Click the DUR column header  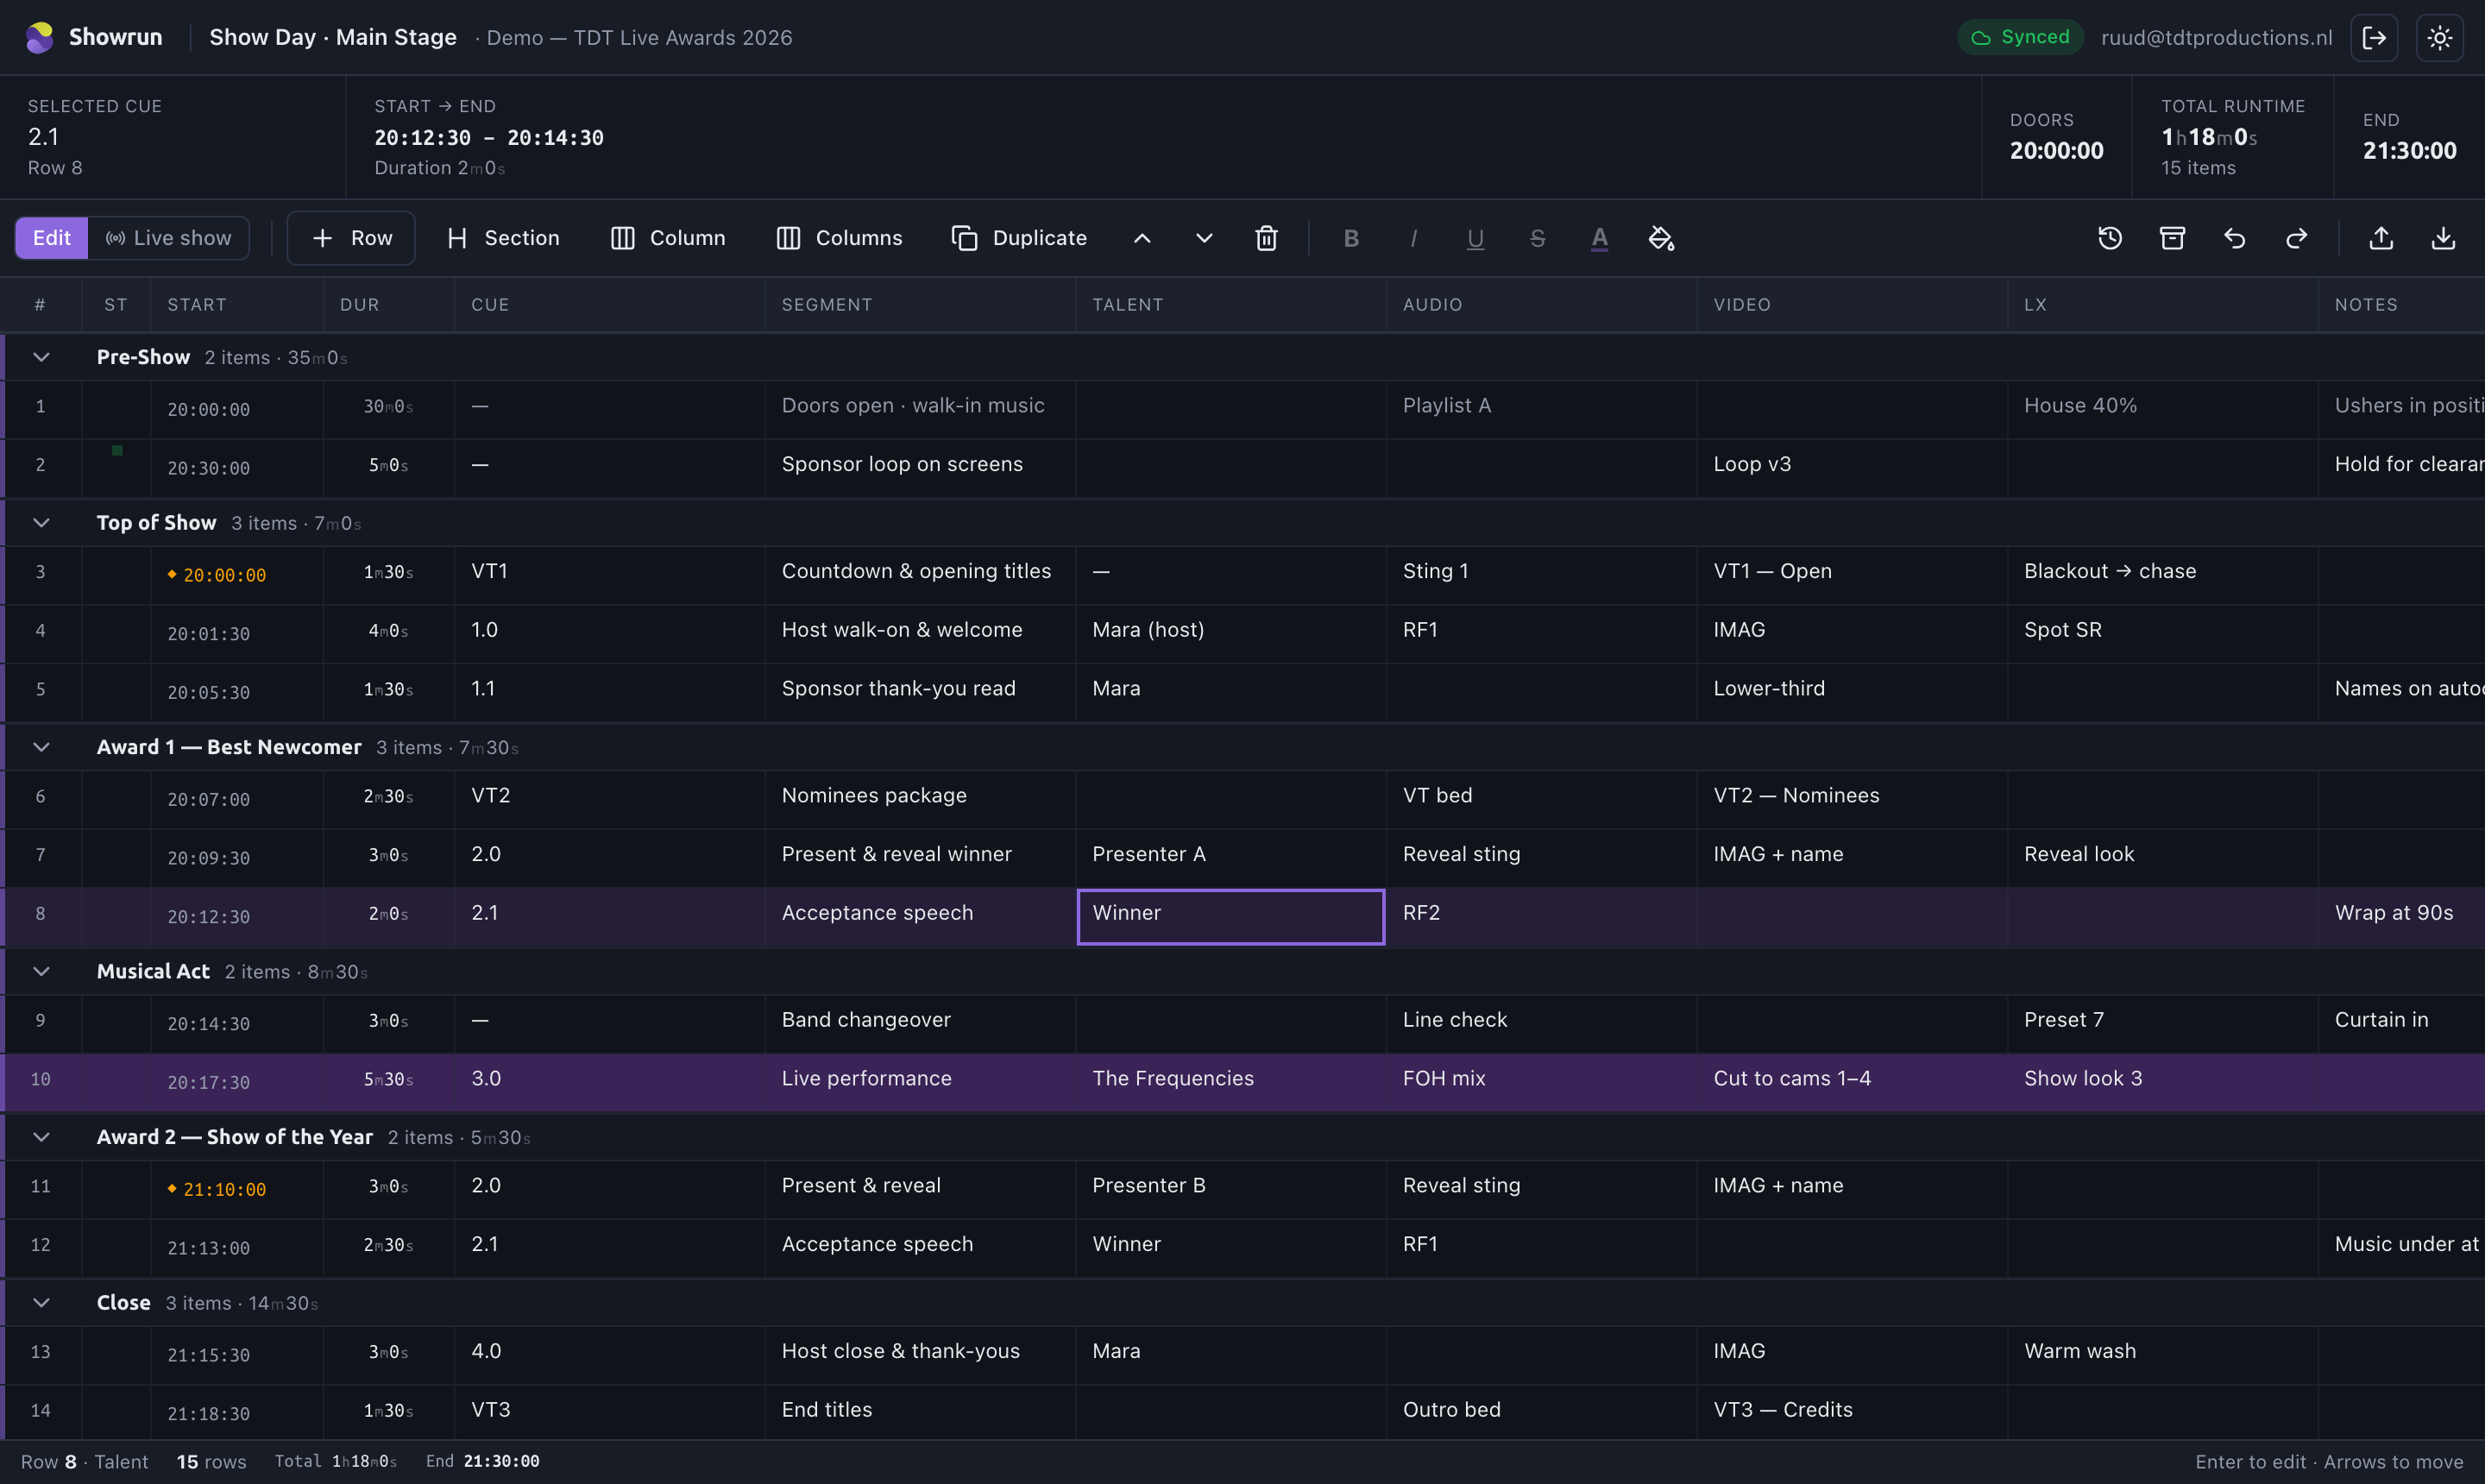tap(389, 305)
